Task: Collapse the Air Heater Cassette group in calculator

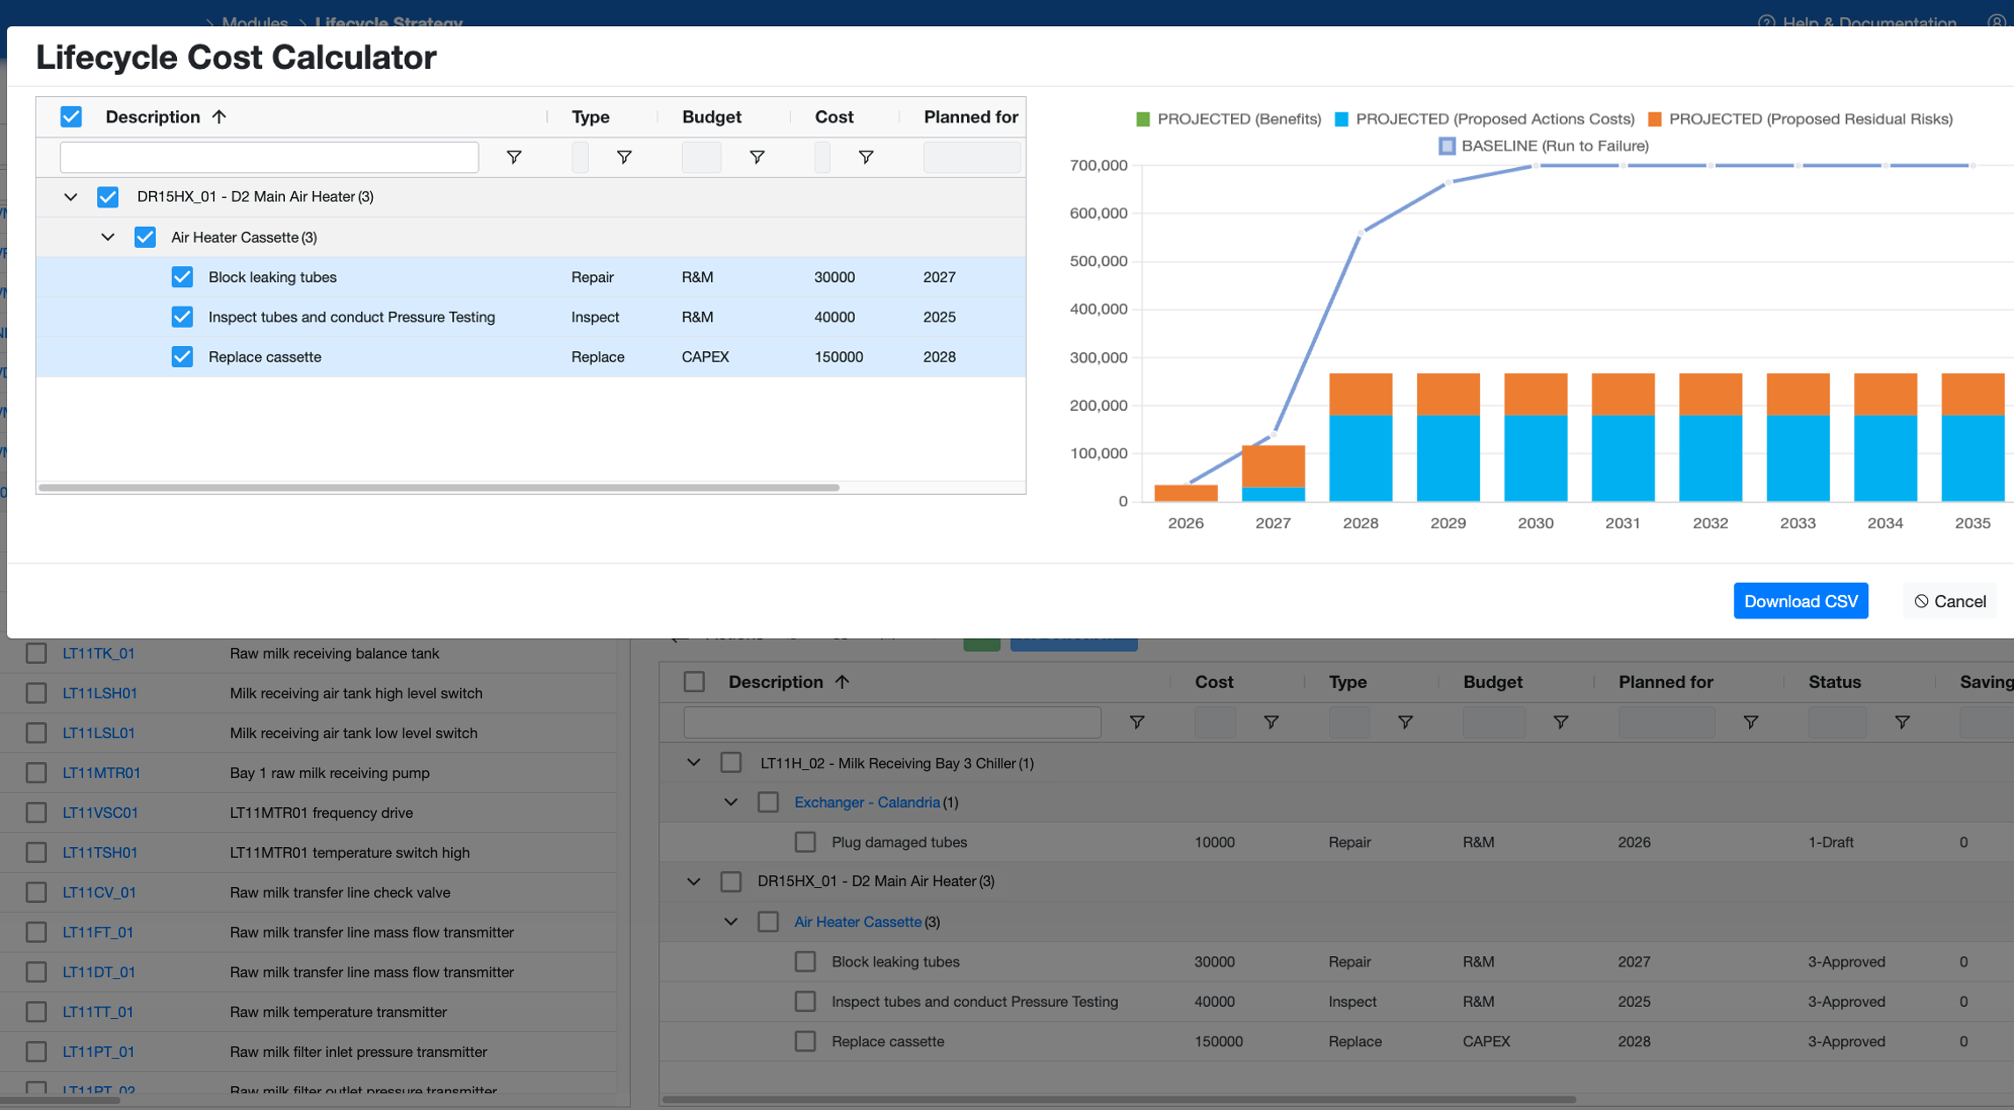Action: point(108,237)
